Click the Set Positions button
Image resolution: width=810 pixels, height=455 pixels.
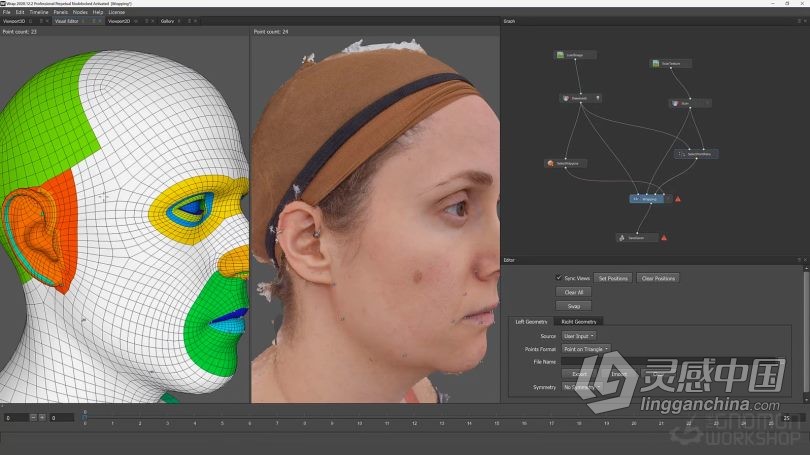click(613, 278)
